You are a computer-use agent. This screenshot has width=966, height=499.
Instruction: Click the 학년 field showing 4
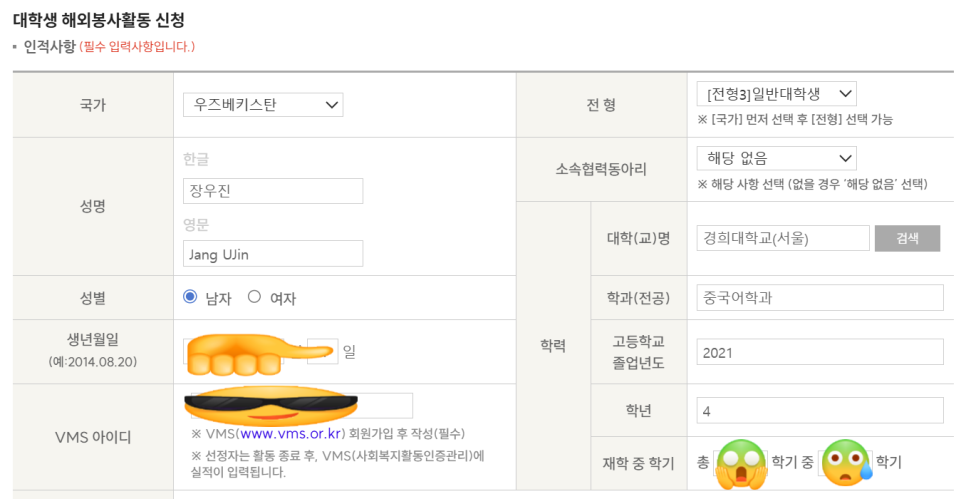[x=820, y=410]
